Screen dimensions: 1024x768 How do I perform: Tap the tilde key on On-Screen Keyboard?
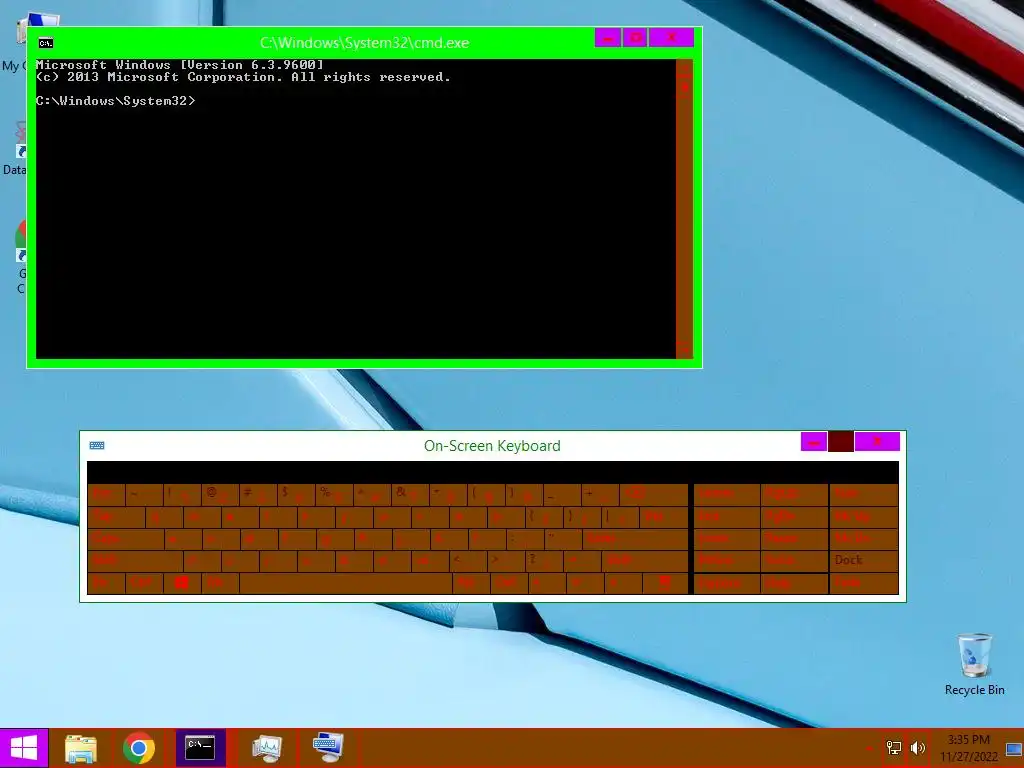point(144,494)
